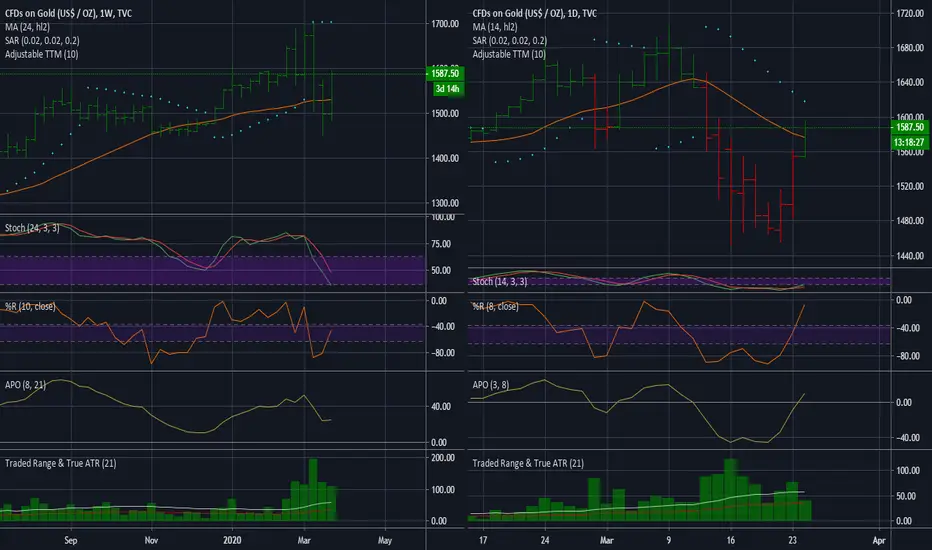Open Adjustable TTM (10) on the daily chart
The width and height of the screenshot is (932, 550).
pos(509,54)
